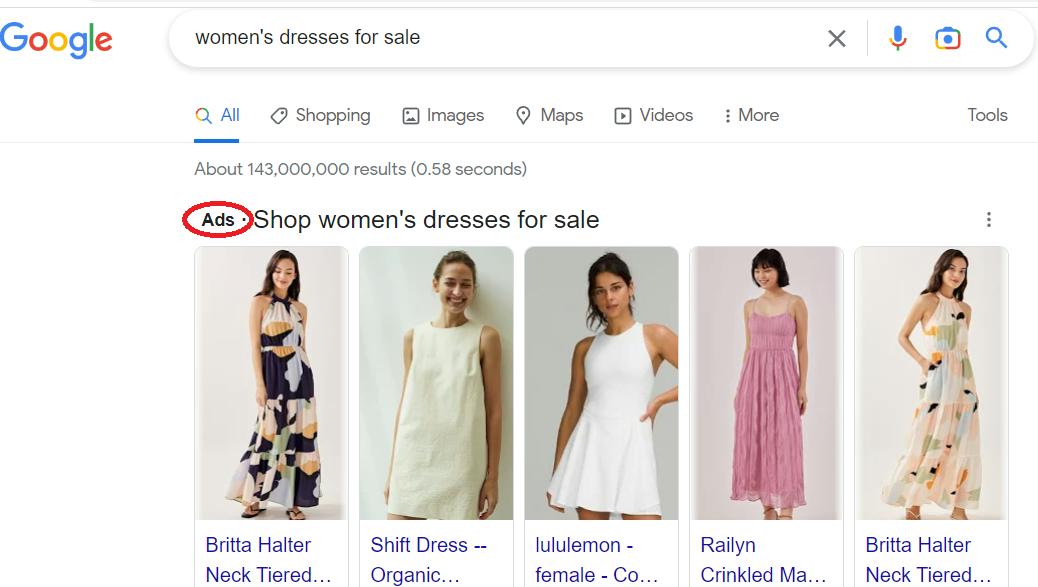Clear the search box with X icon

[837, 39]
